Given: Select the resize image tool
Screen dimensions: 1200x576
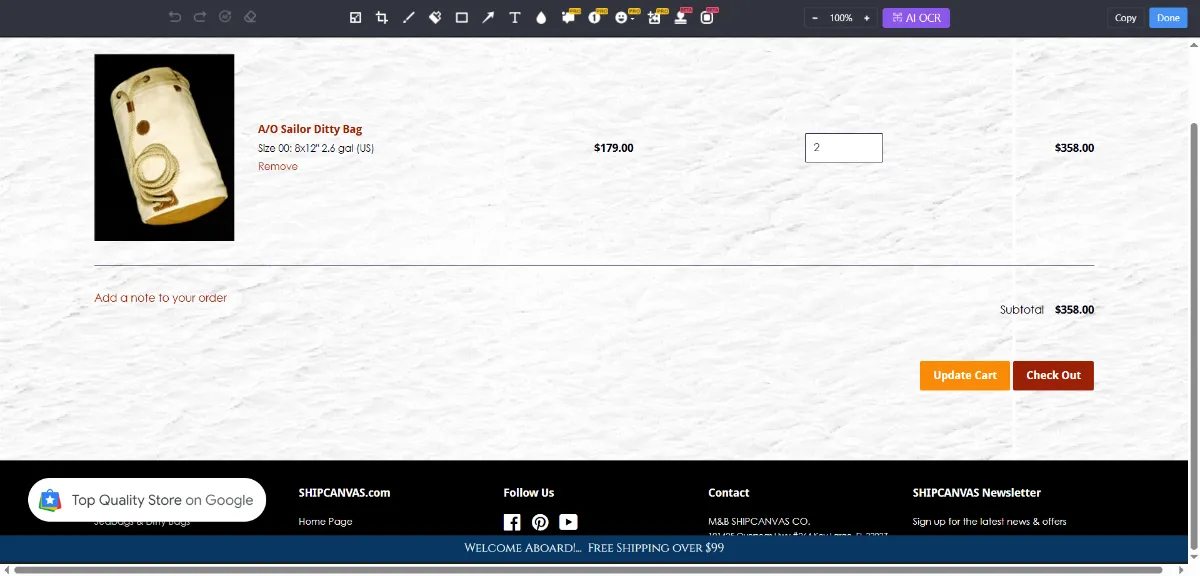Looking at the screenshot, I should point(355,17).
